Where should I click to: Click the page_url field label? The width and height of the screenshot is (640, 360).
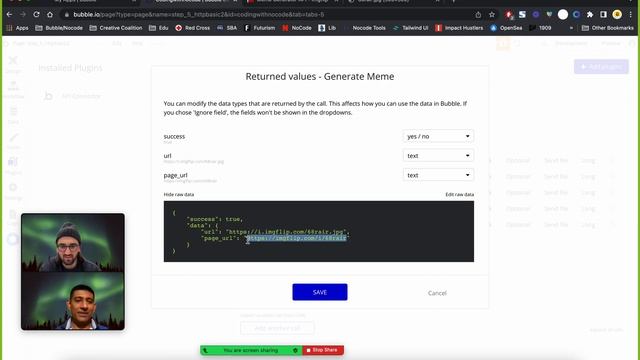(176, 175)
